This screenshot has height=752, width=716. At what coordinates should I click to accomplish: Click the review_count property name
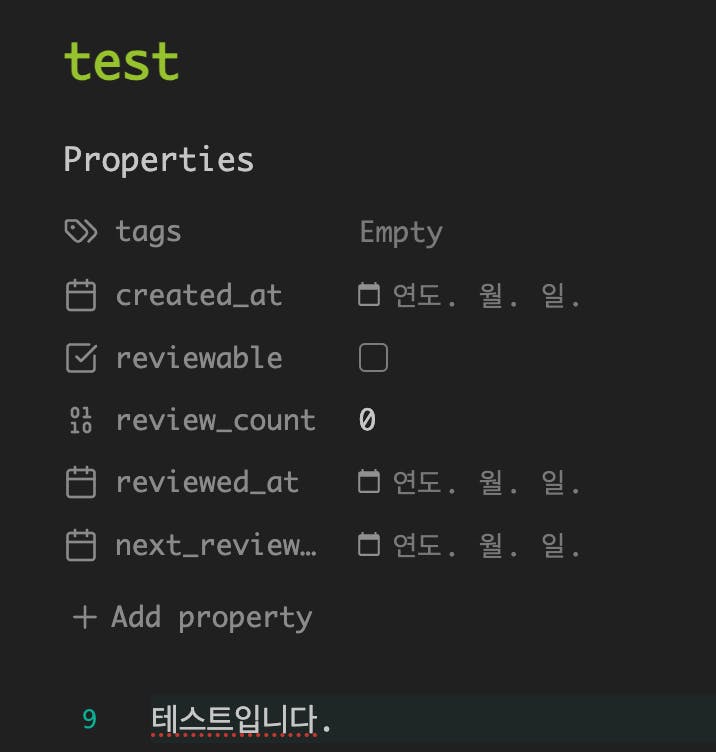pos(215,420)
